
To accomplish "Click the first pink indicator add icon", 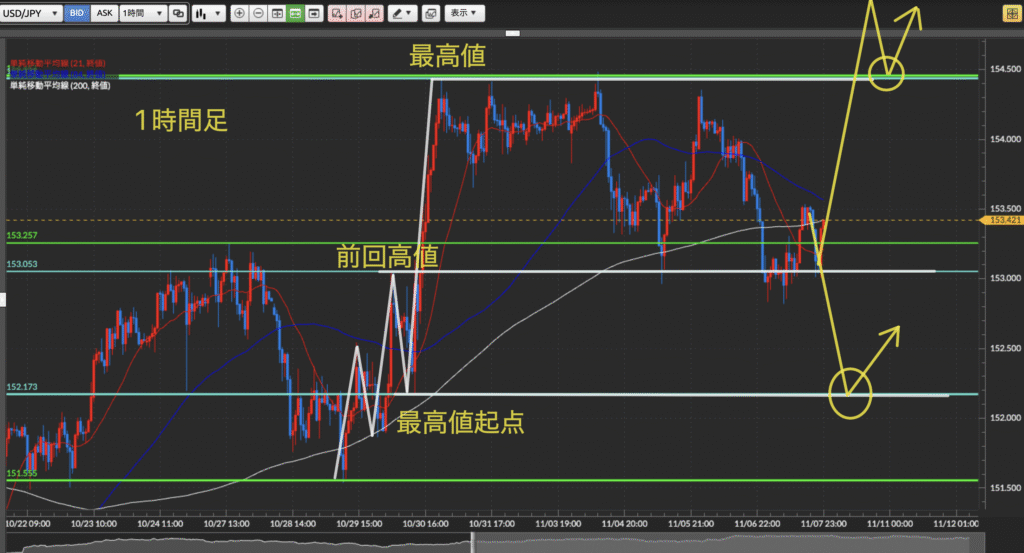I will click(337, 14).
